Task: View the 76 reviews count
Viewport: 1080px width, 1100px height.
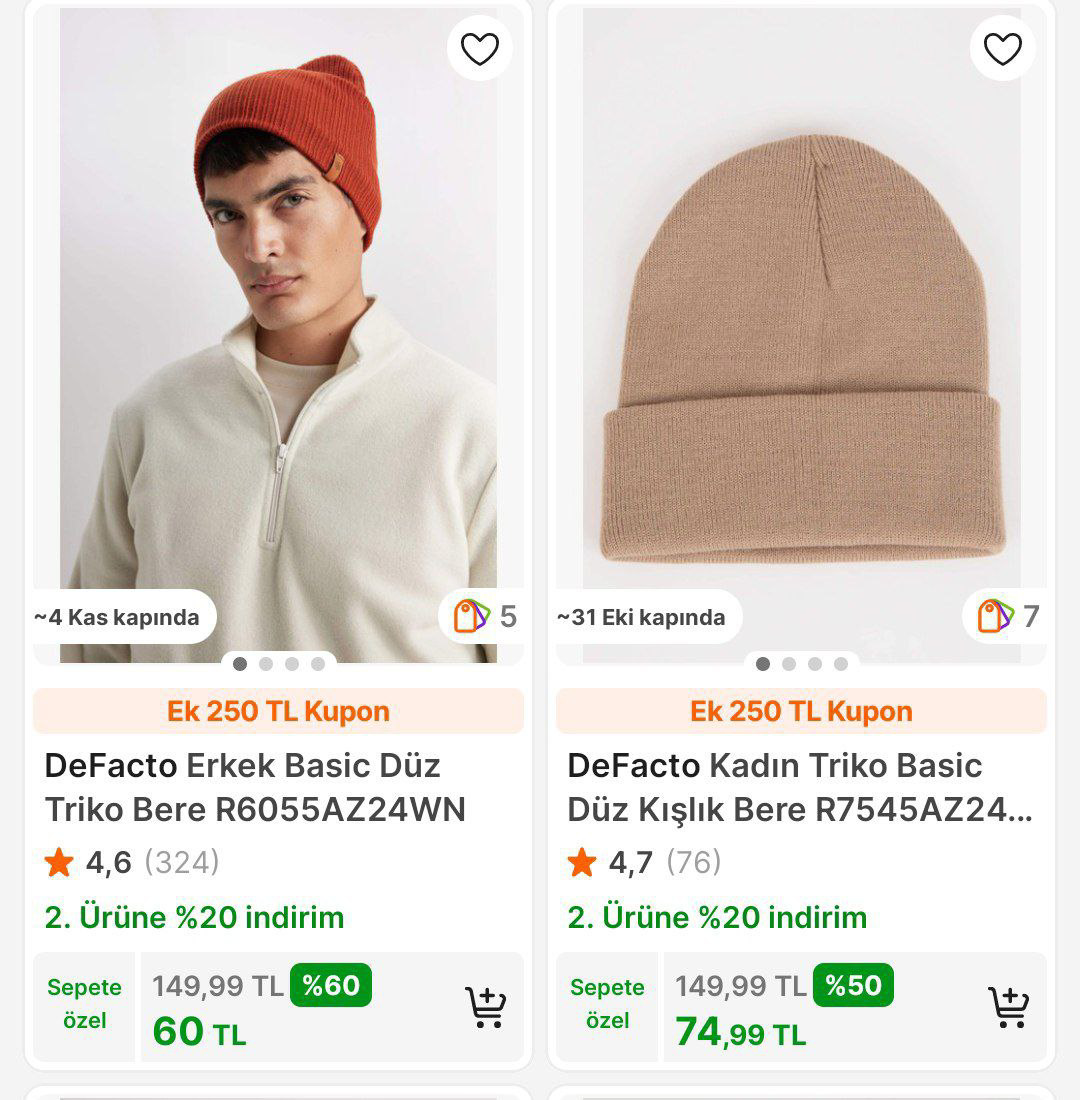Action: 693,862
